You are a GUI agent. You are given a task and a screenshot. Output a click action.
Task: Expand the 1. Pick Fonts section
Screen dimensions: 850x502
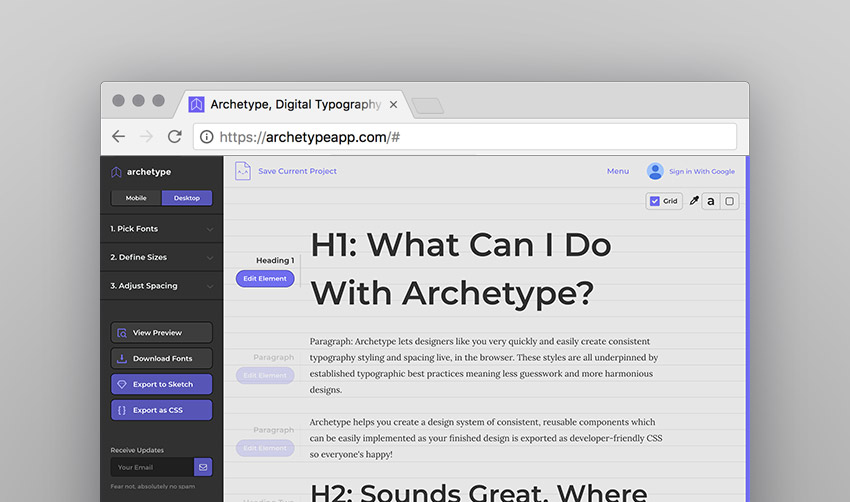click(162, 229)
